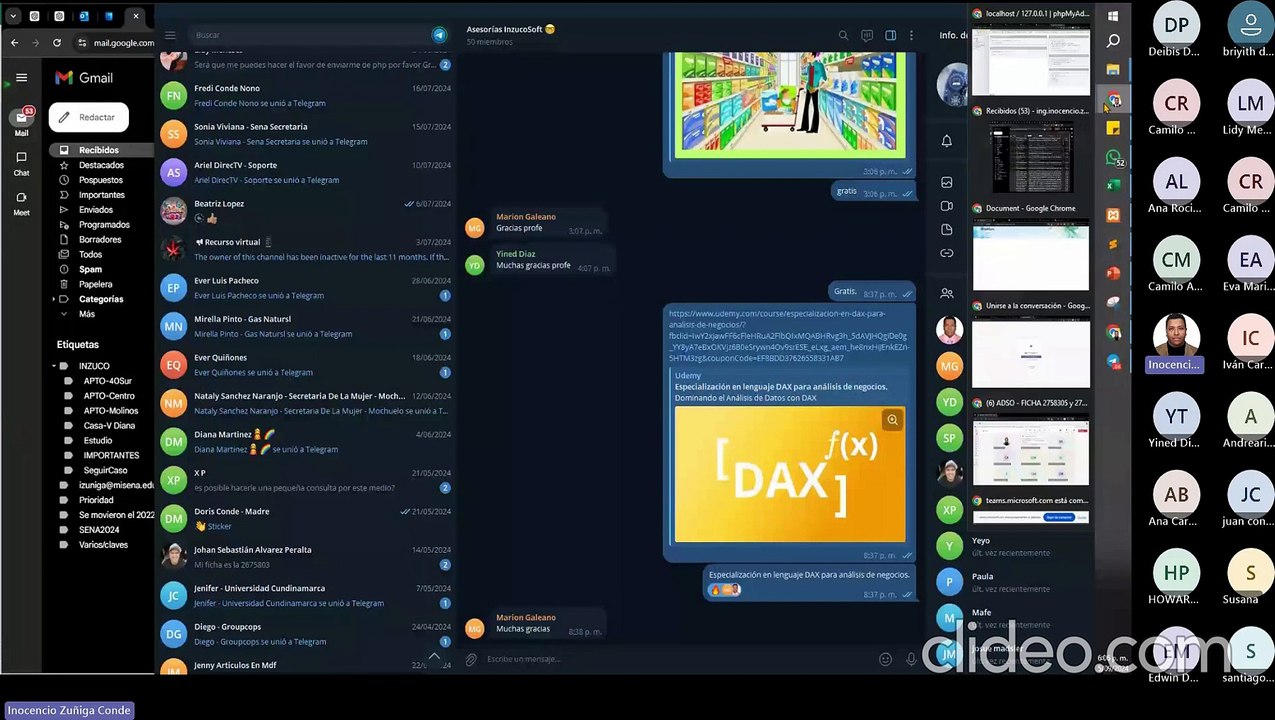Toggle the Telegram chat info side panel
Screen dimensions: 1275x720
tap(890, 35)
